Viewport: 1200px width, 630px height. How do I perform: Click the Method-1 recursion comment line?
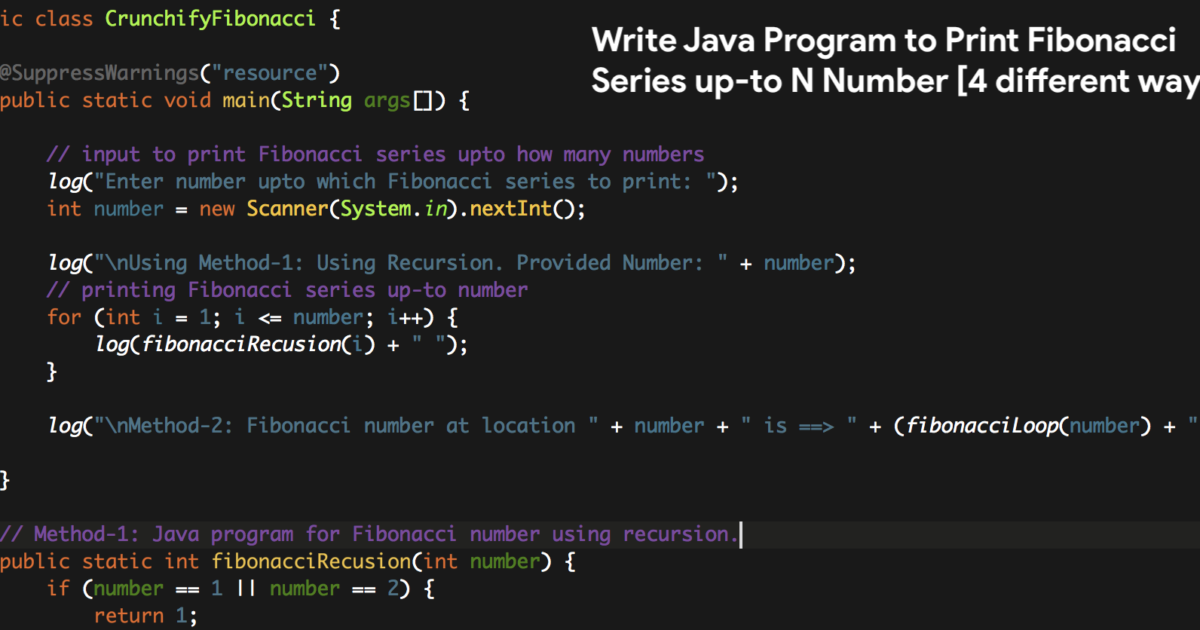coord(368,534)
